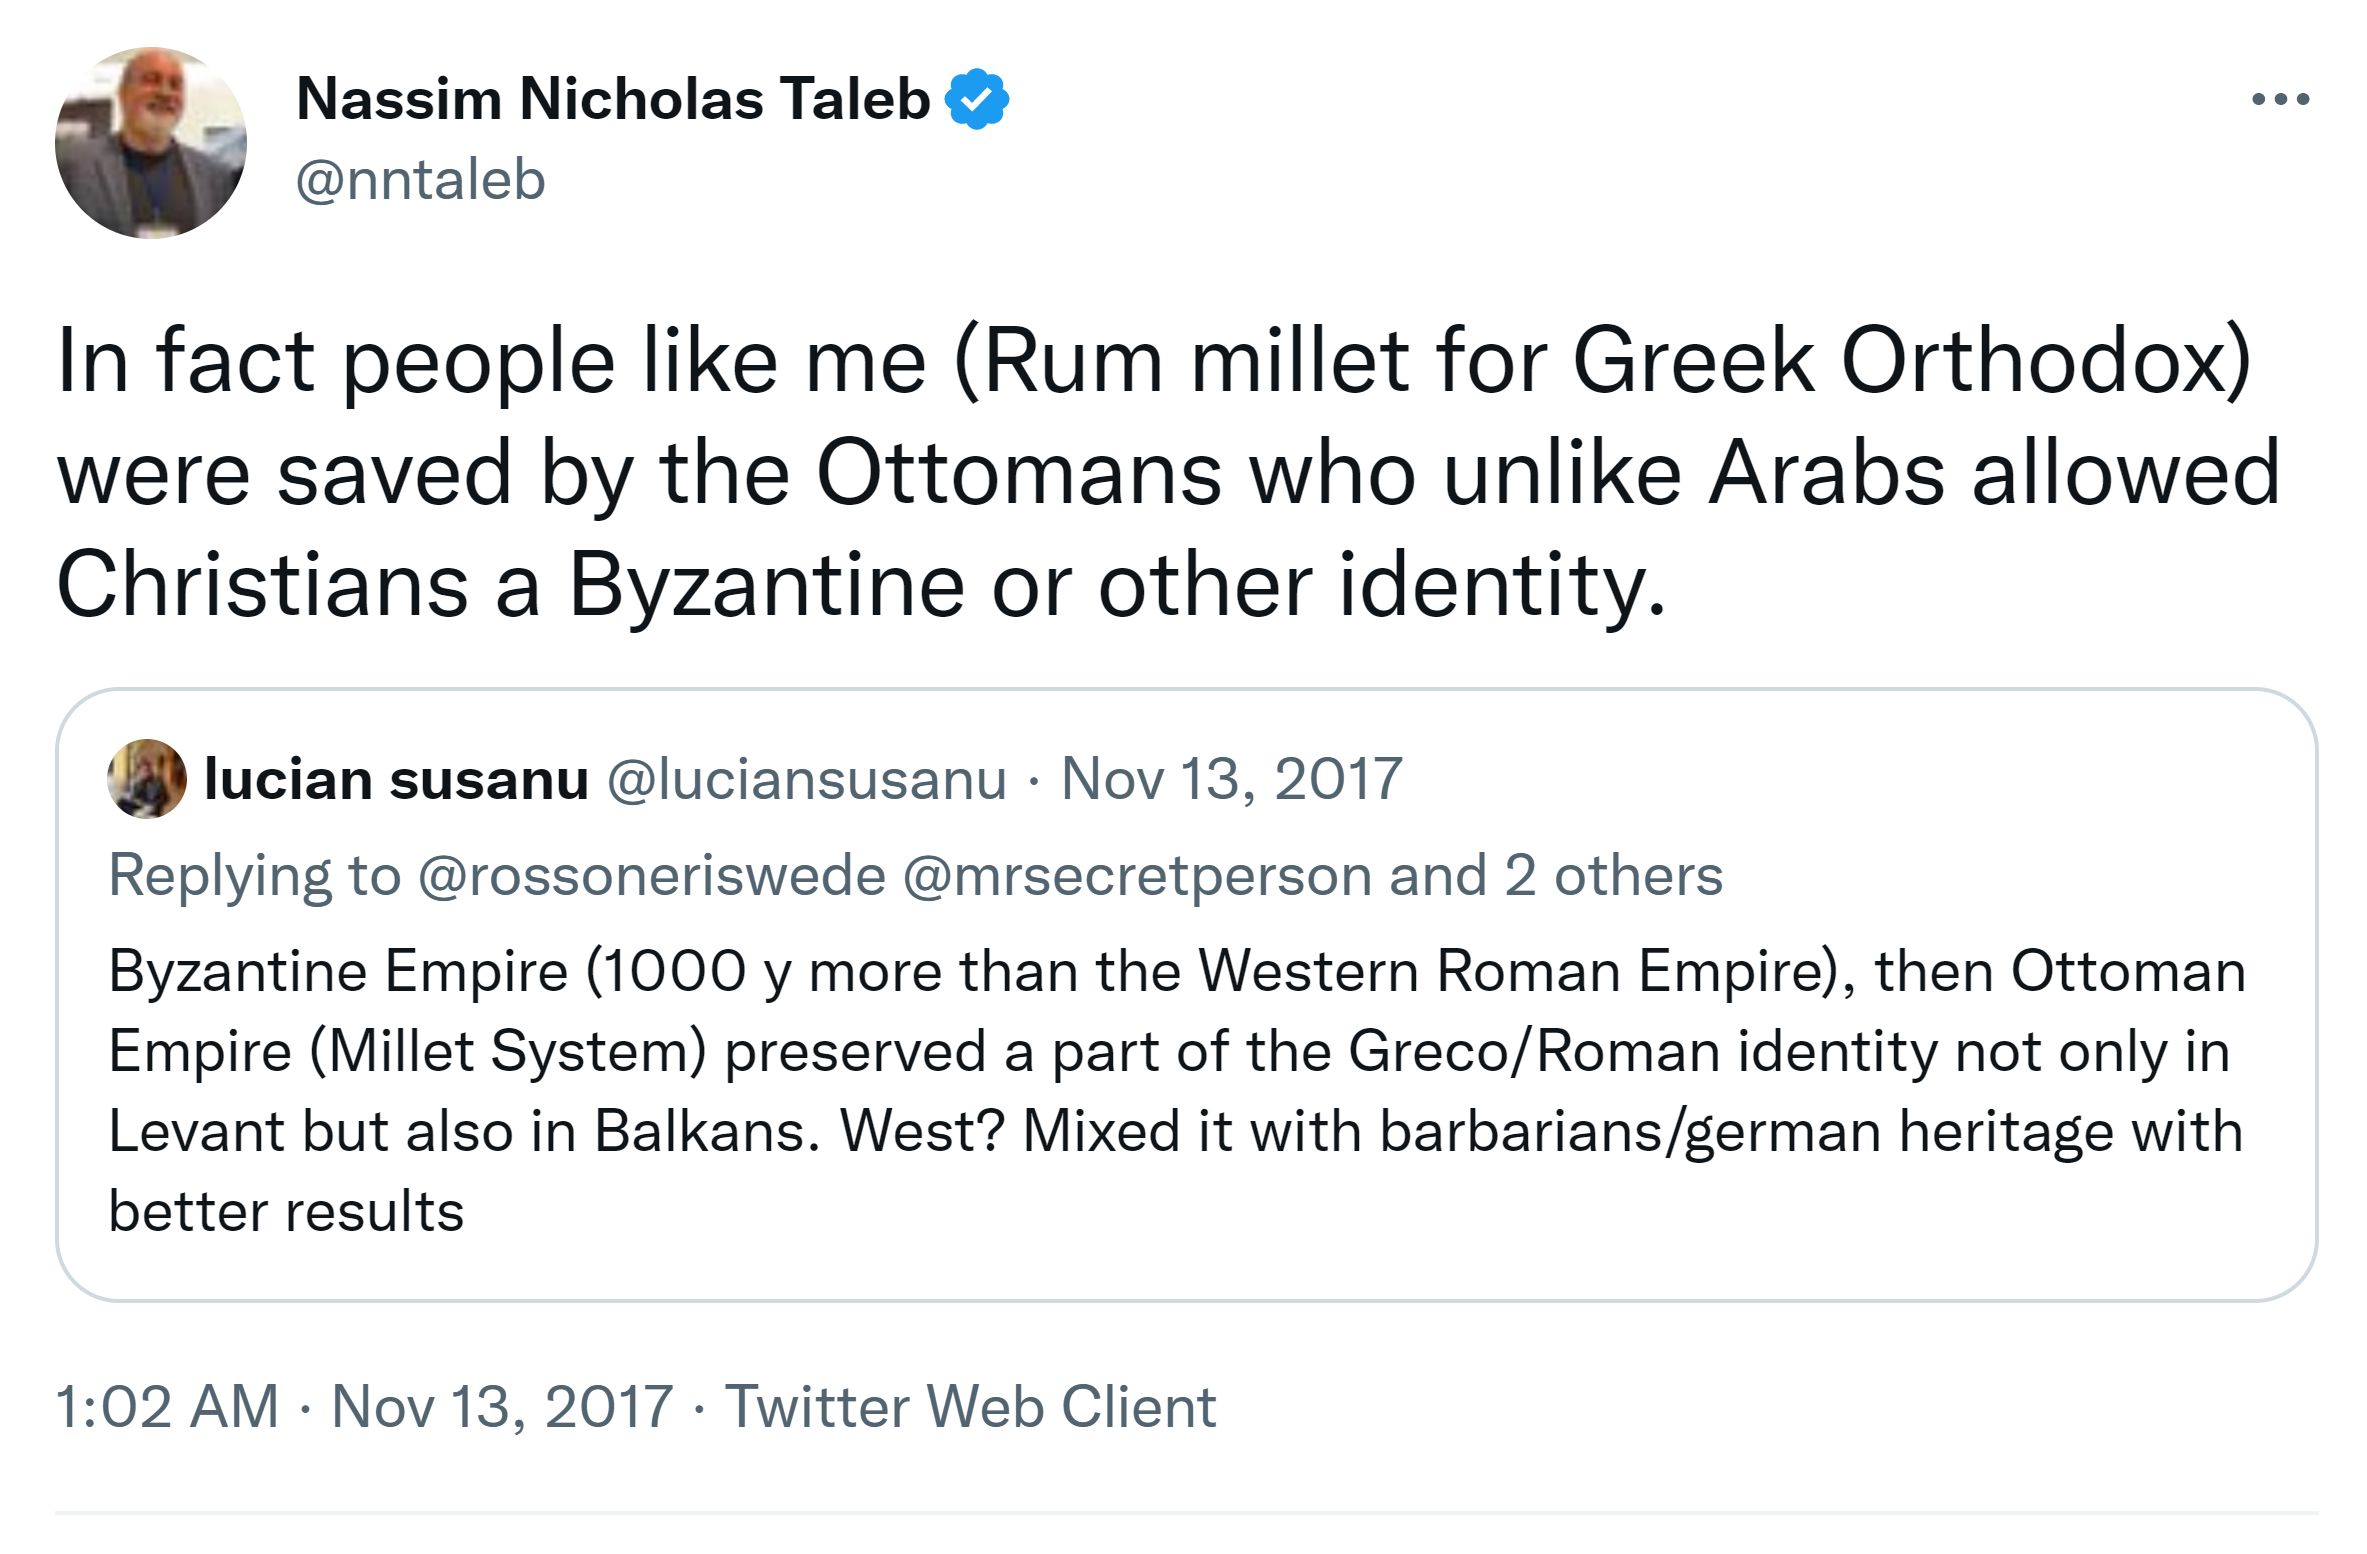Open the three-dot more options menu
Viewport: 2367px width, 1554px height.
pyautogui.click(x=2280, y=99)
